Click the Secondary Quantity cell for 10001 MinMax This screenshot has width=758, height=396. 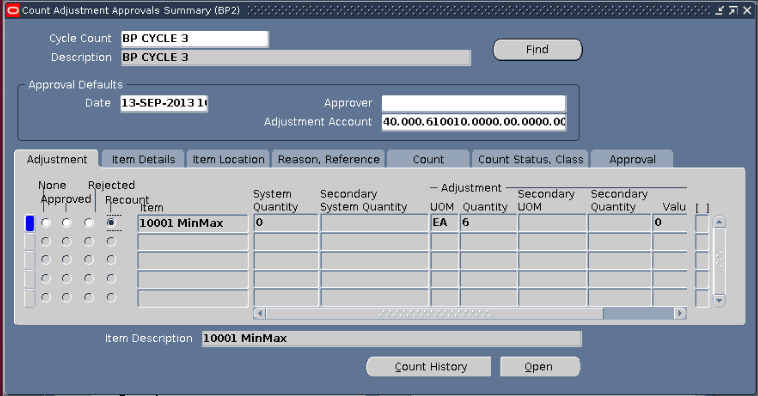[619, 223]
